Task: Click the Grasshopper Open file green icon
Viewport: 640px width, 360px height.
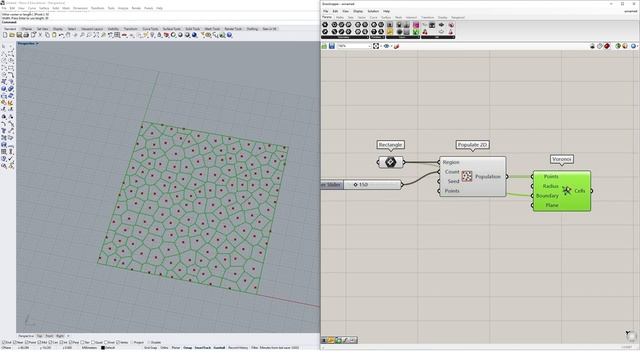Action: pos(324,46)
